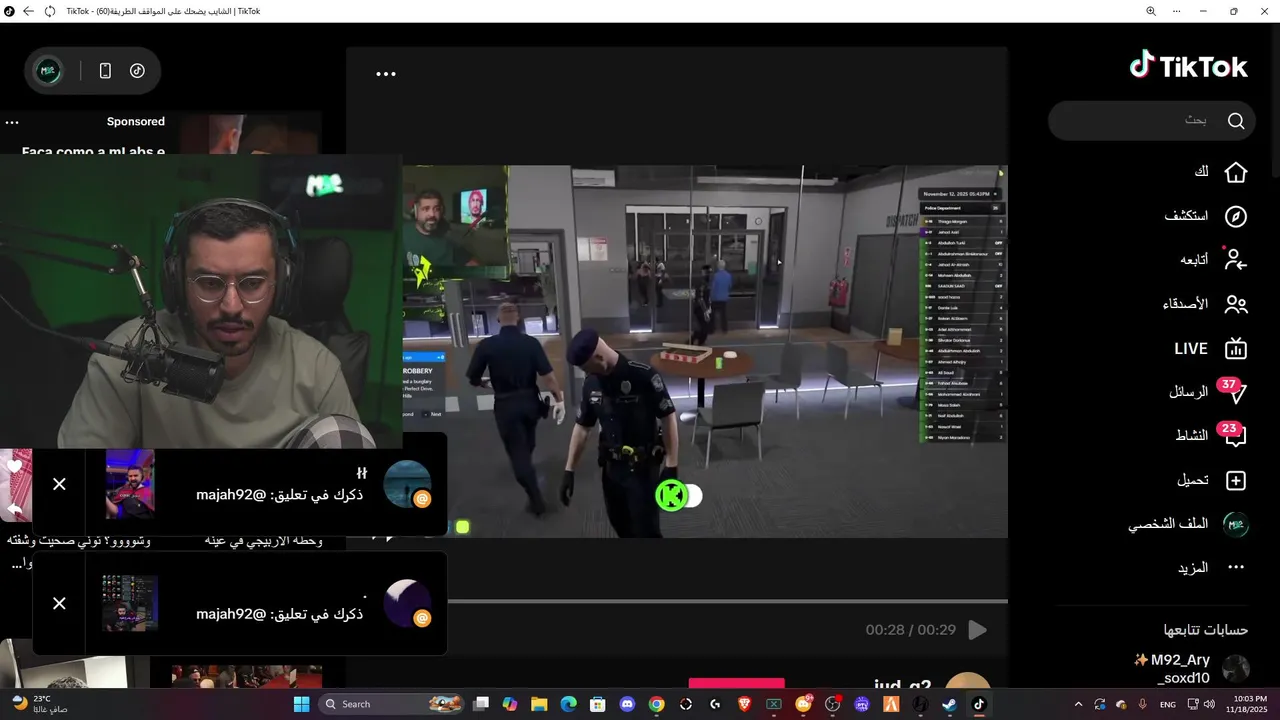The height and width of the screenshot is (720, 1280).
Task: Open Google Chrome from the taskbar
Action: click(x=656, y=704)
